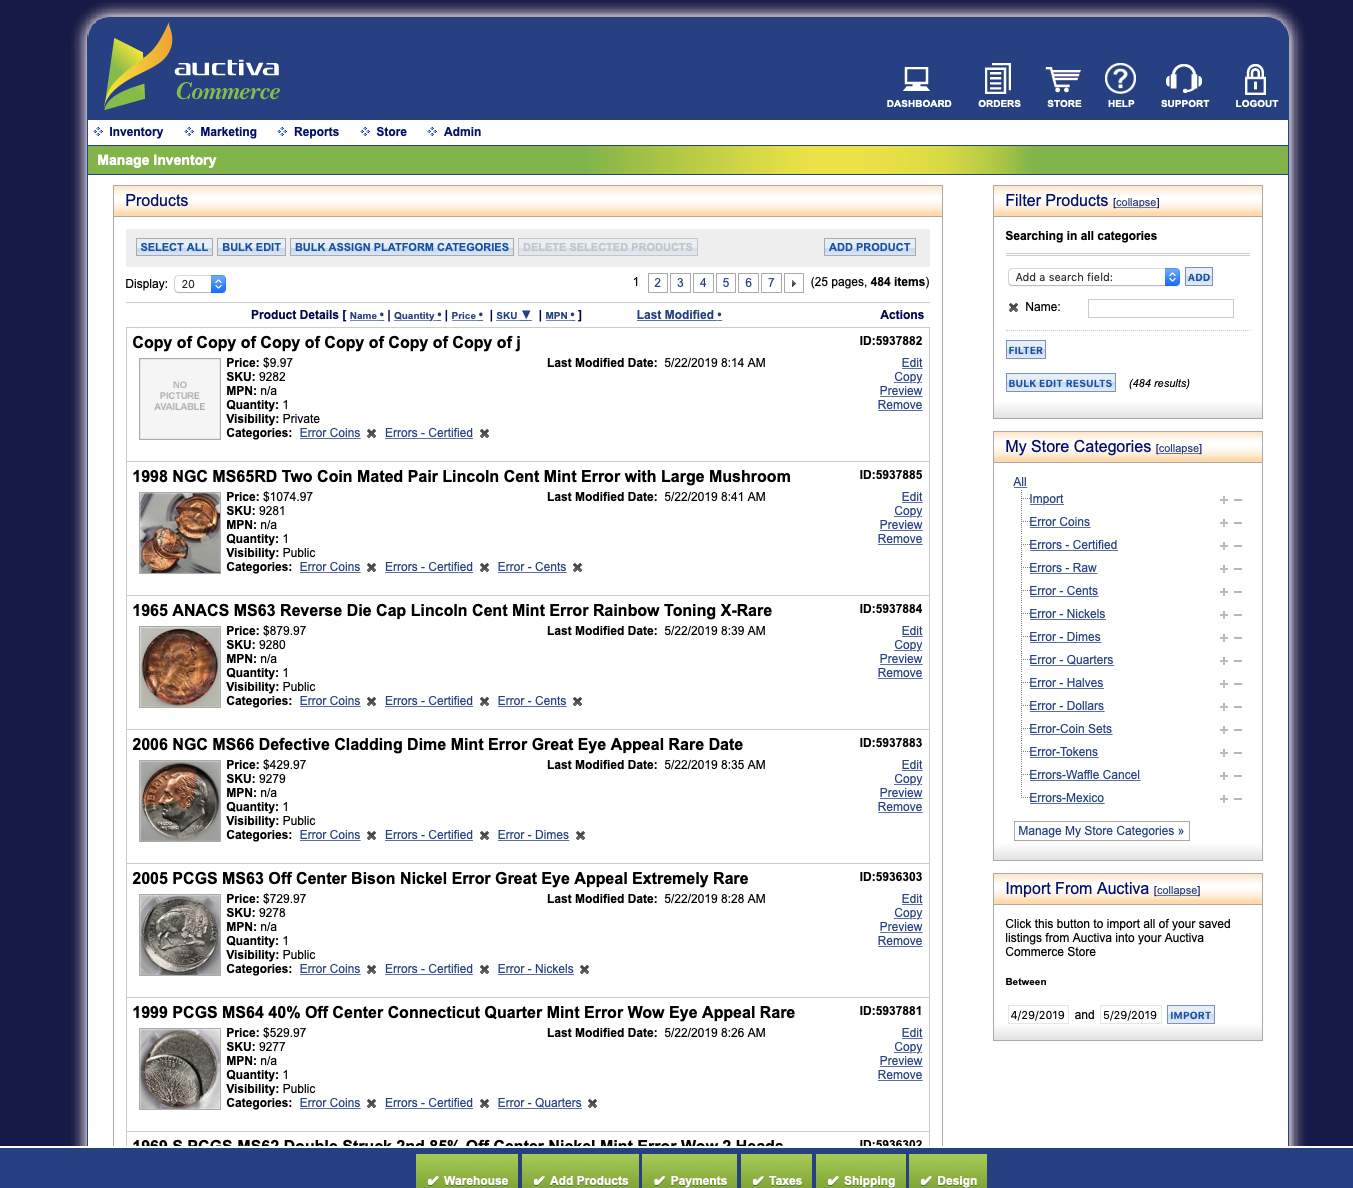
Task: Click the Name filter text field
Action: 1160,309
